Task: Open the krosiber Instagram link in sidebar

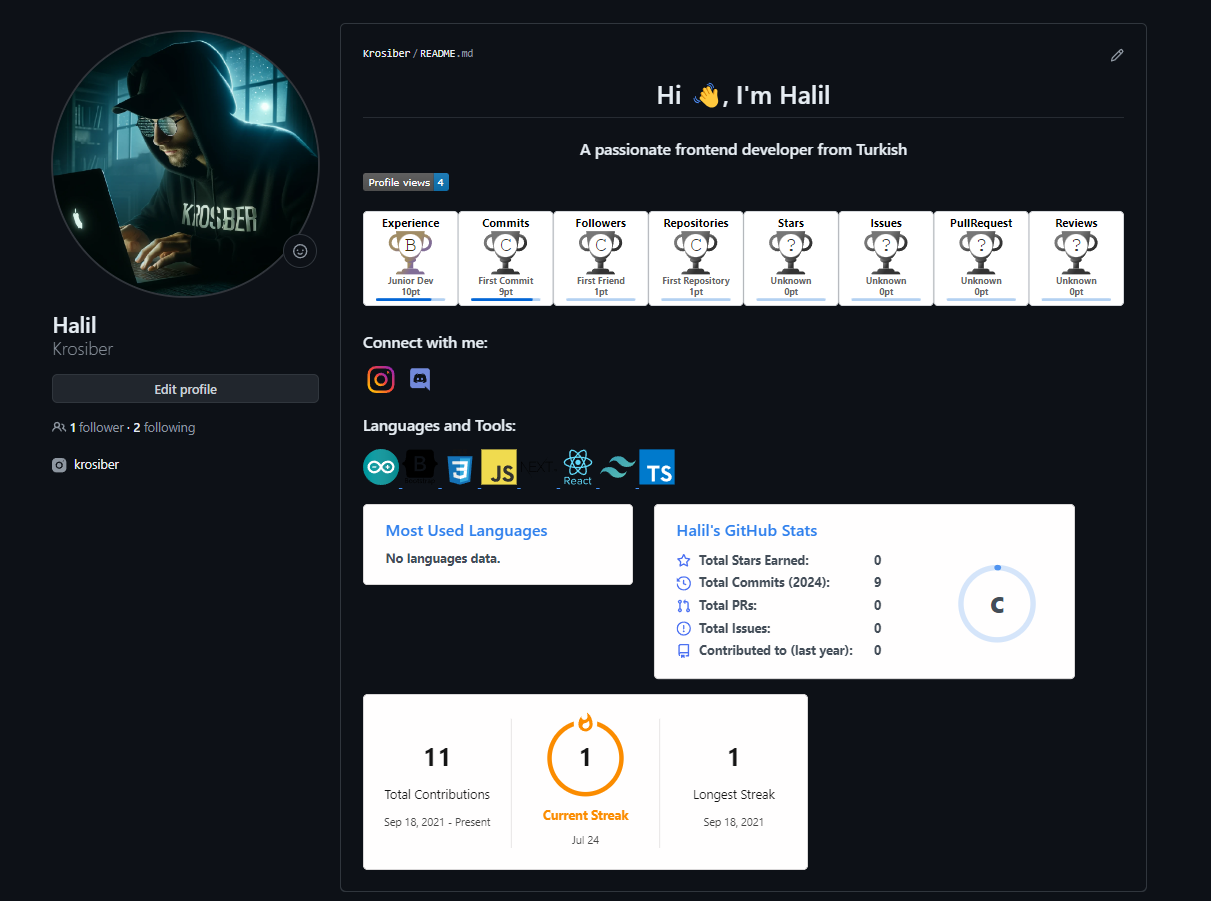Action: click(x=96, y=464)
